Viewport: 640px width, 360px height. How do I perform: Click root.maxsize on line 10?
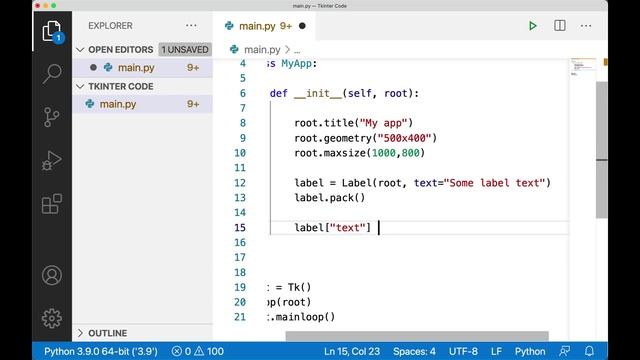pyautogui.click(x=330, y=153)
